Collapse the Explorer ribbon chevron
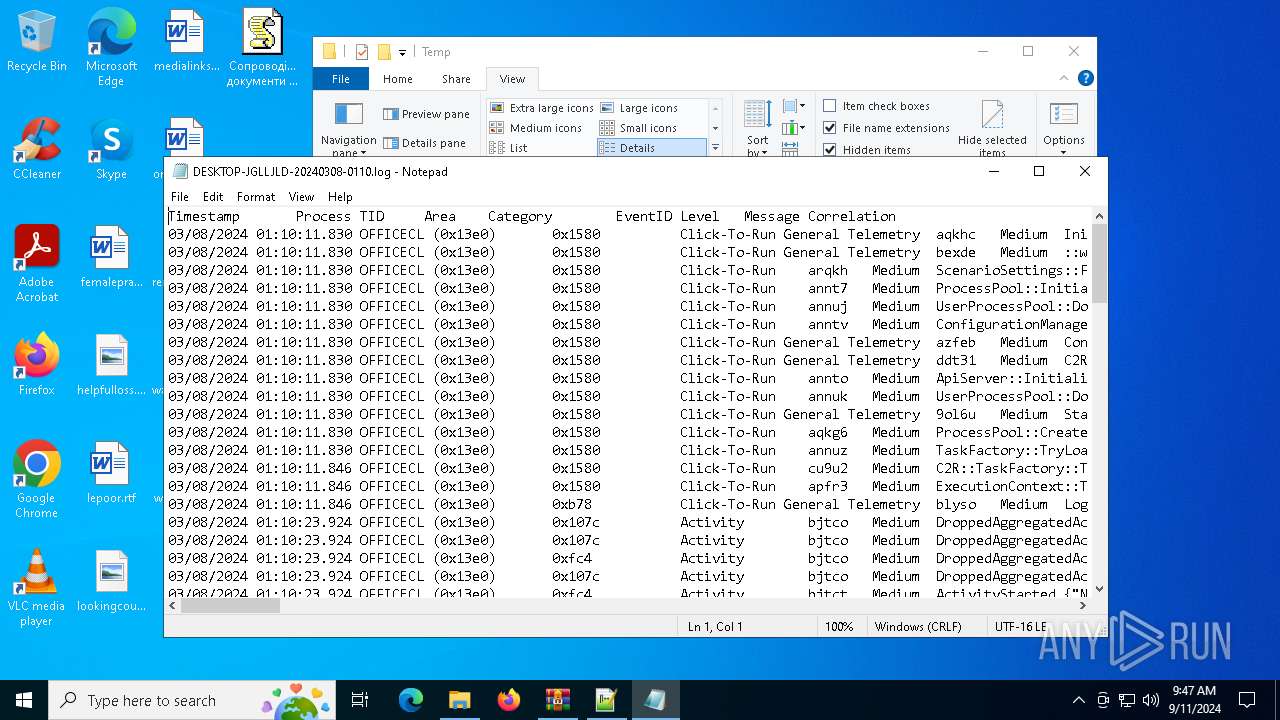This screenshot has width=1280, height=720. (x=1066, y=78)
